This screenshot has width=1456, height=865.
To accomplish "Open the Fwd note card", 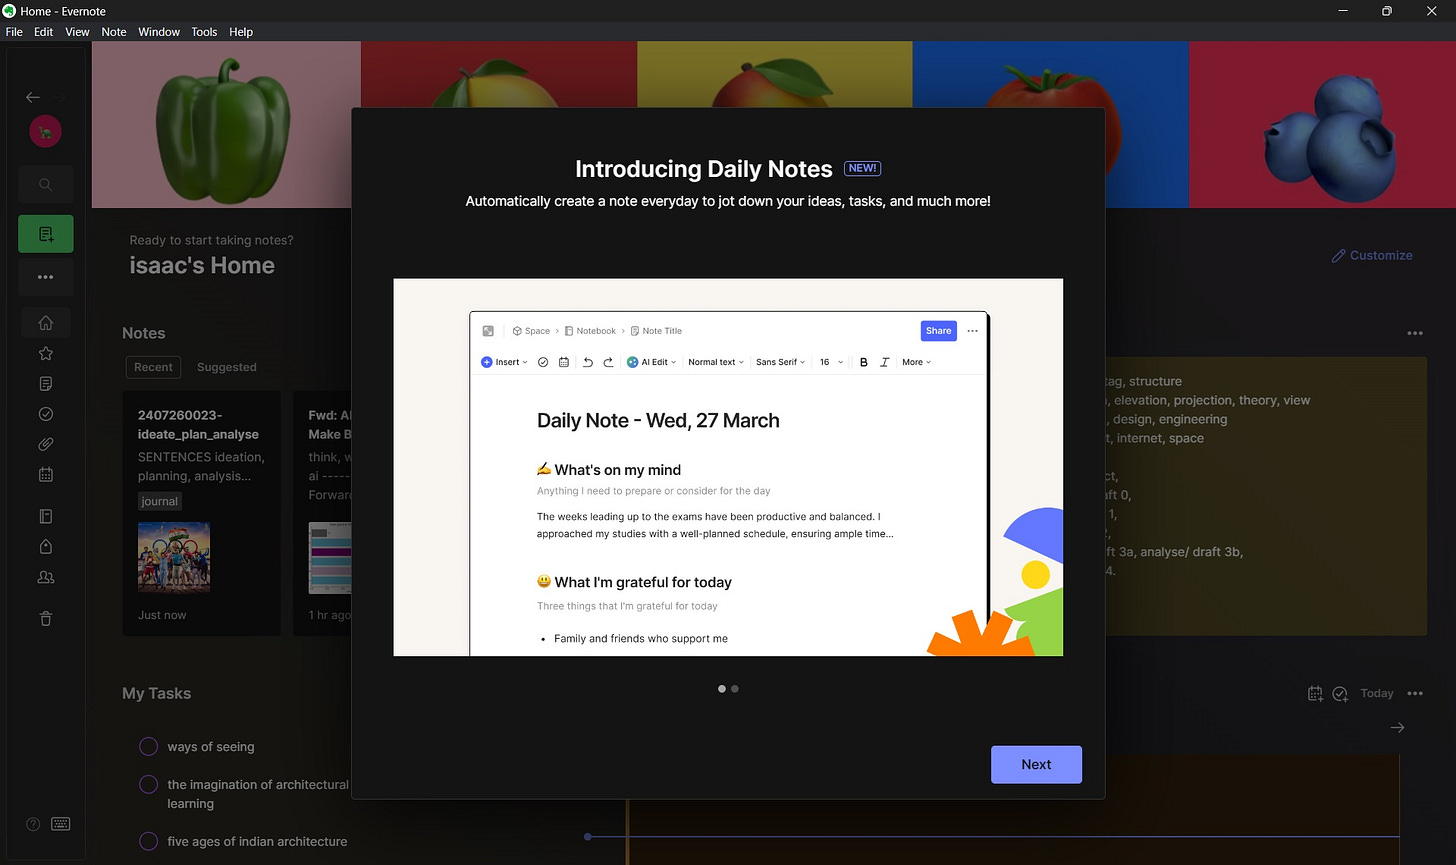I will coord(323,513).
